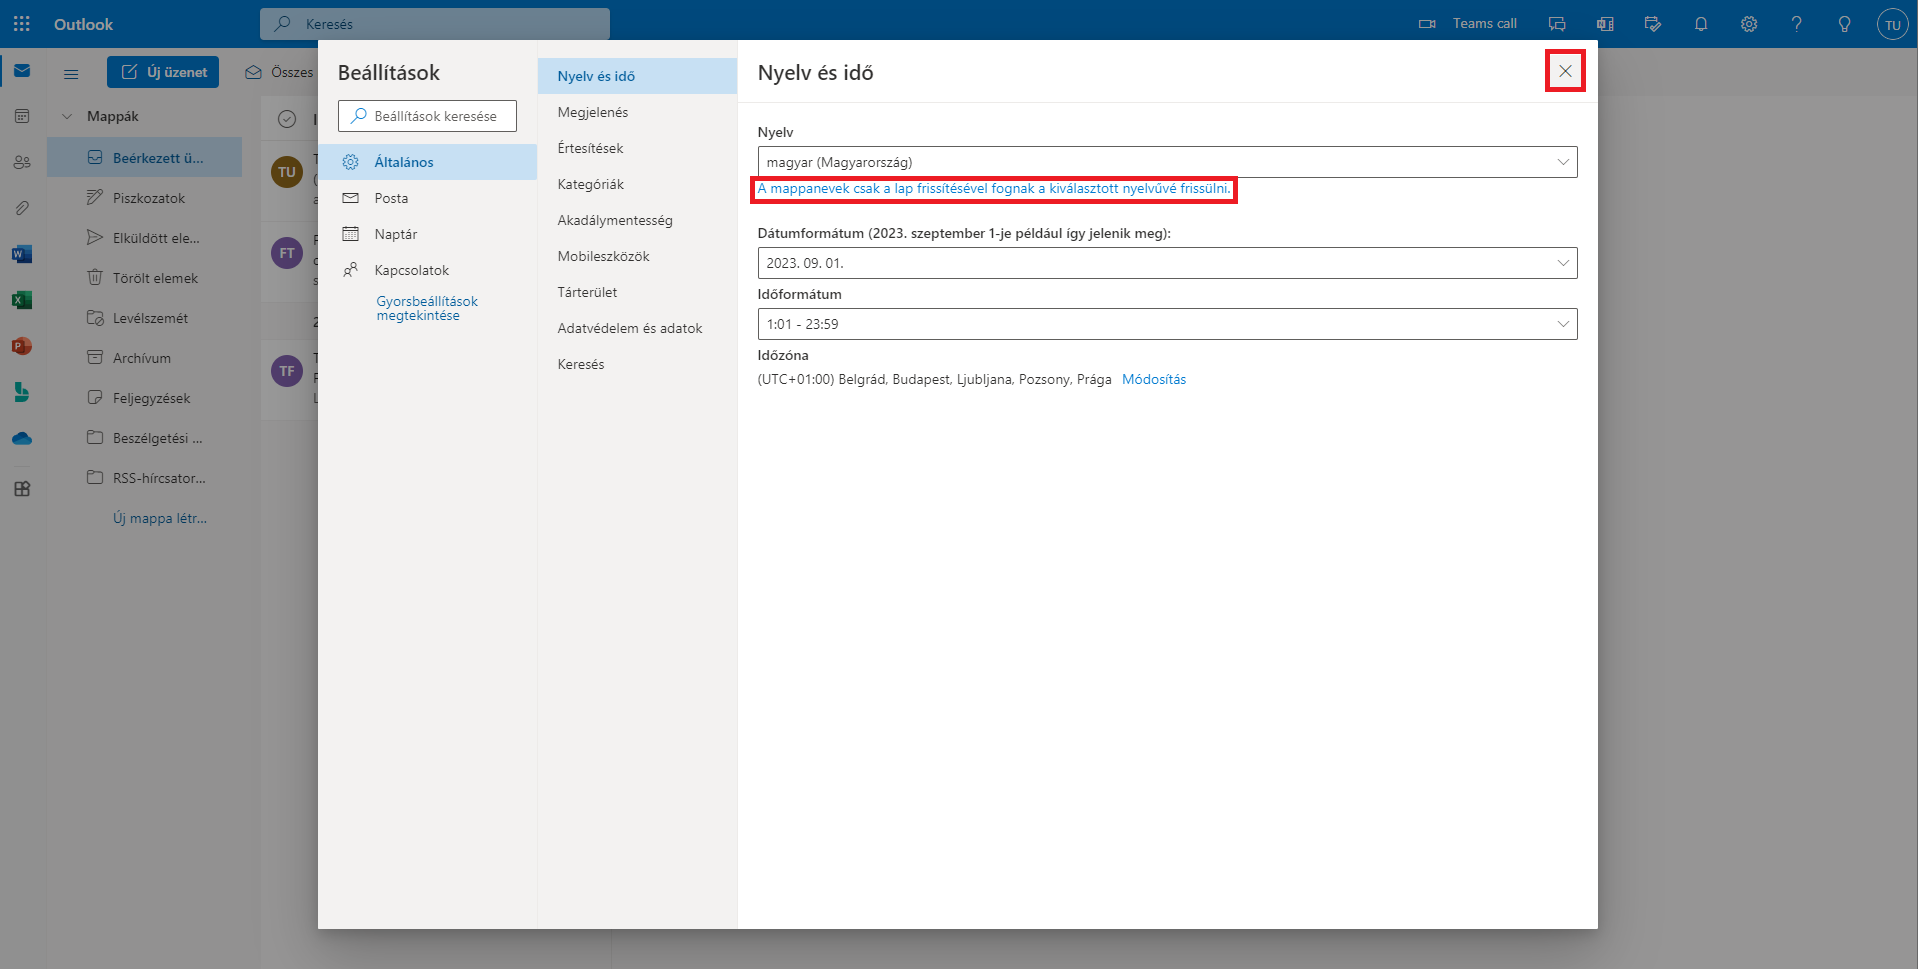
Task: Click the notifications bell icon
Action: pyautogui.click(x=1700, y=24)
